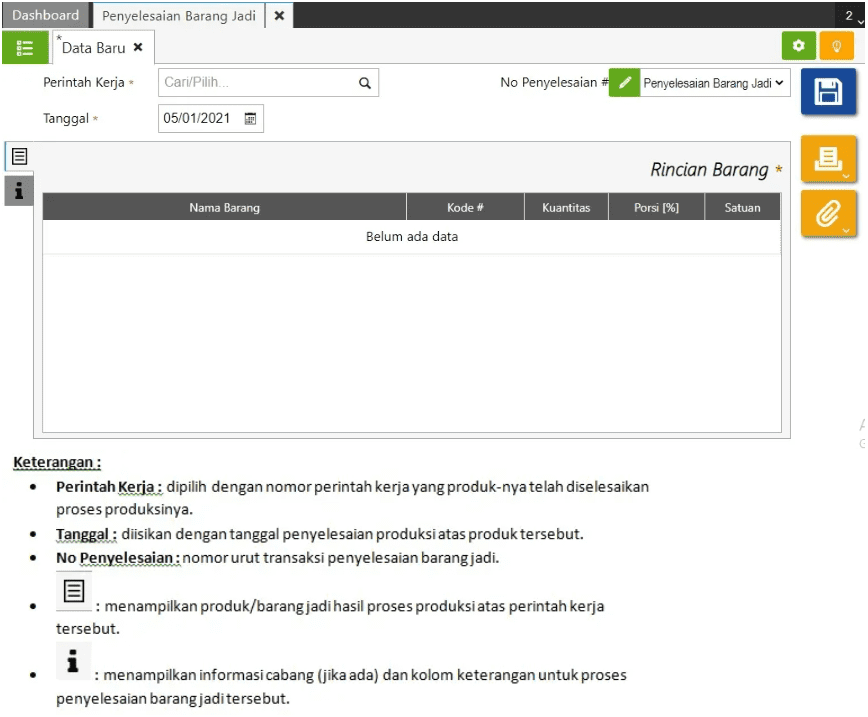Click the blue save floppy disk icon
This screenshot has height=717, width=868.
coord(828,91)
